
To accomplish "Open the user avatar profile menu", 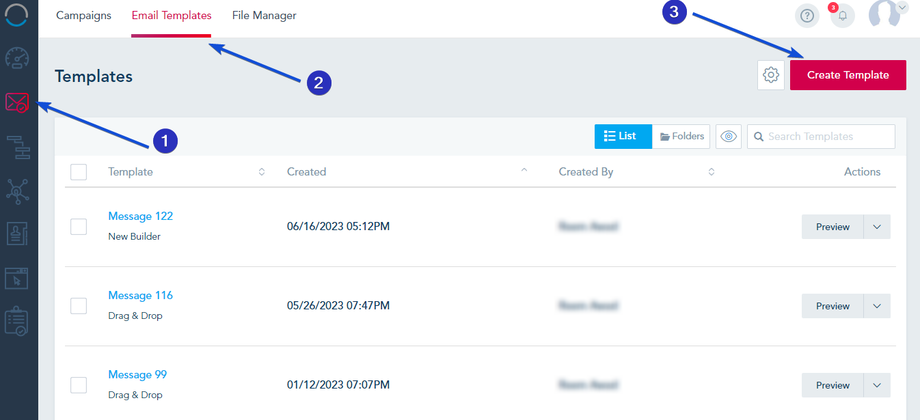I will (x=885, y=15).
